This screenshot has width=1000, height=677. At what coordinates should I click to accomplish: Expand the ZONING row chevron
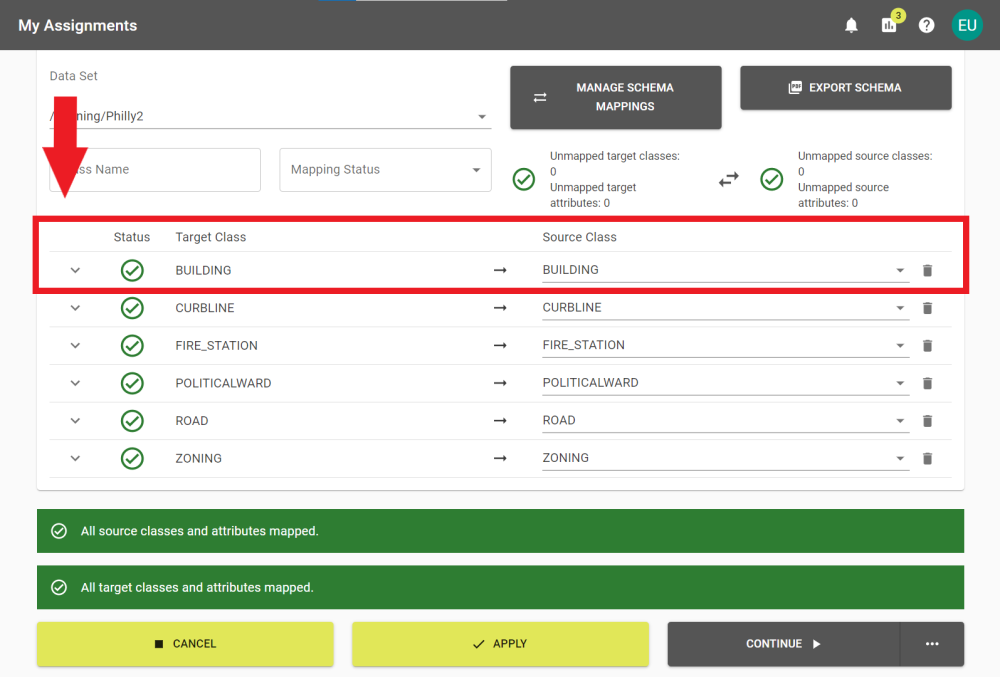[75, 458]
